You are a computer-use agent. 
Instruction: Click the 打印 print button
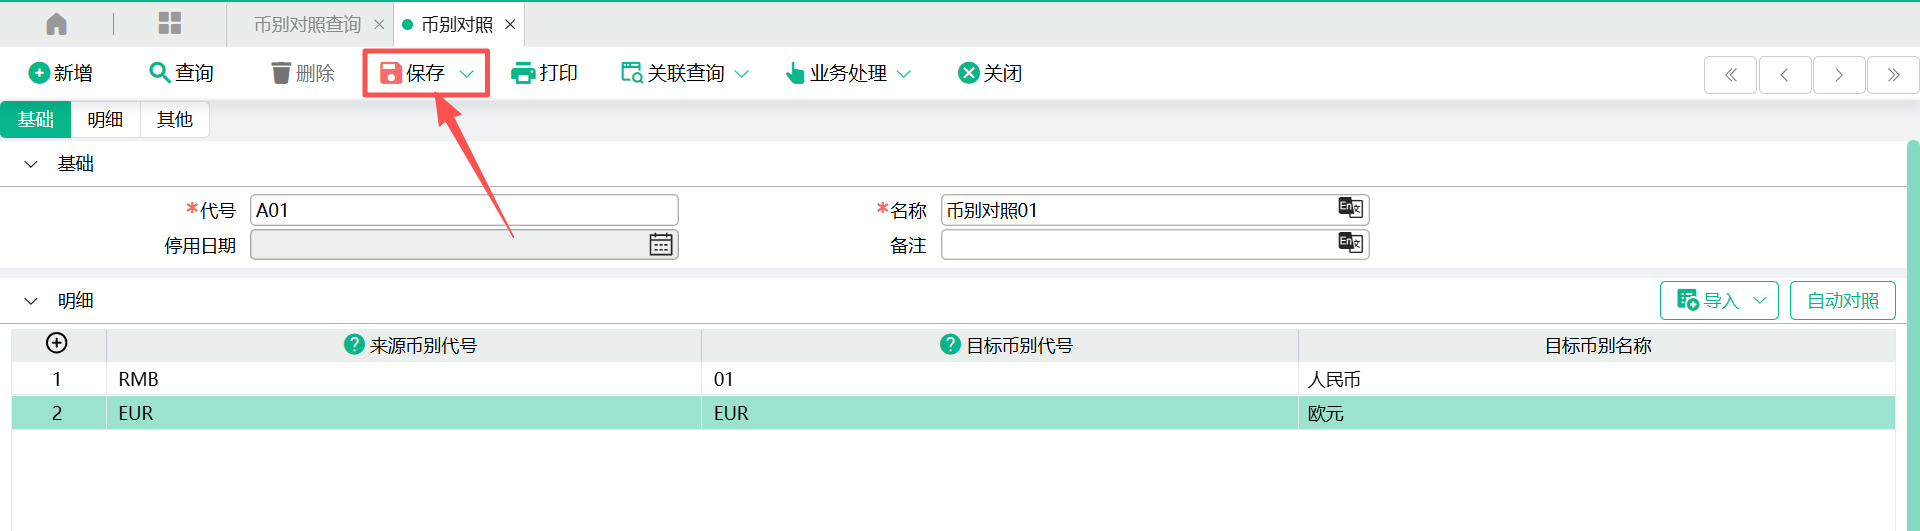coord(544,73)
